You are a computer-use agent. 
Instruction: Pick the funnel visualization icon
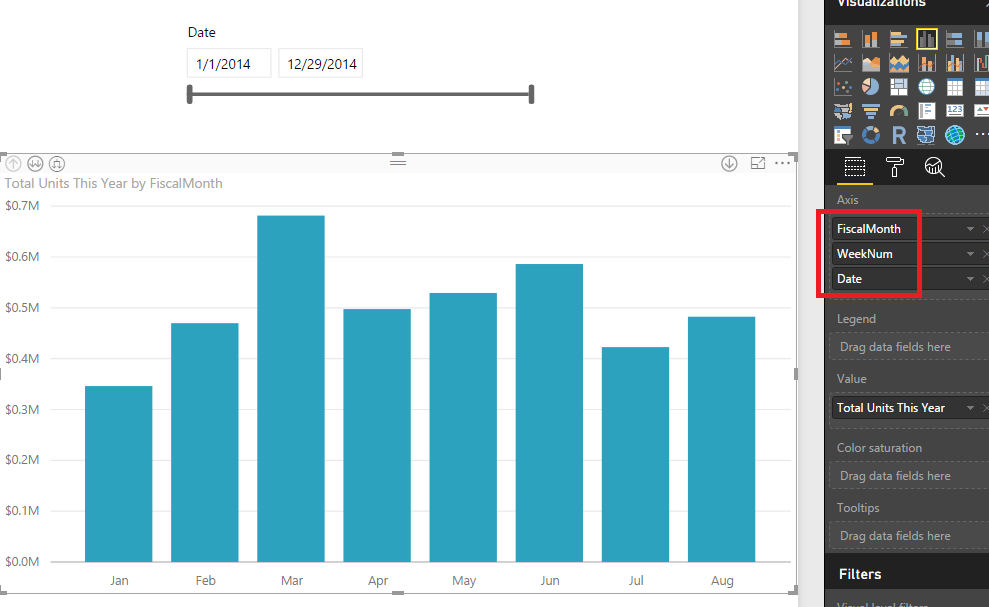(870, 111)
